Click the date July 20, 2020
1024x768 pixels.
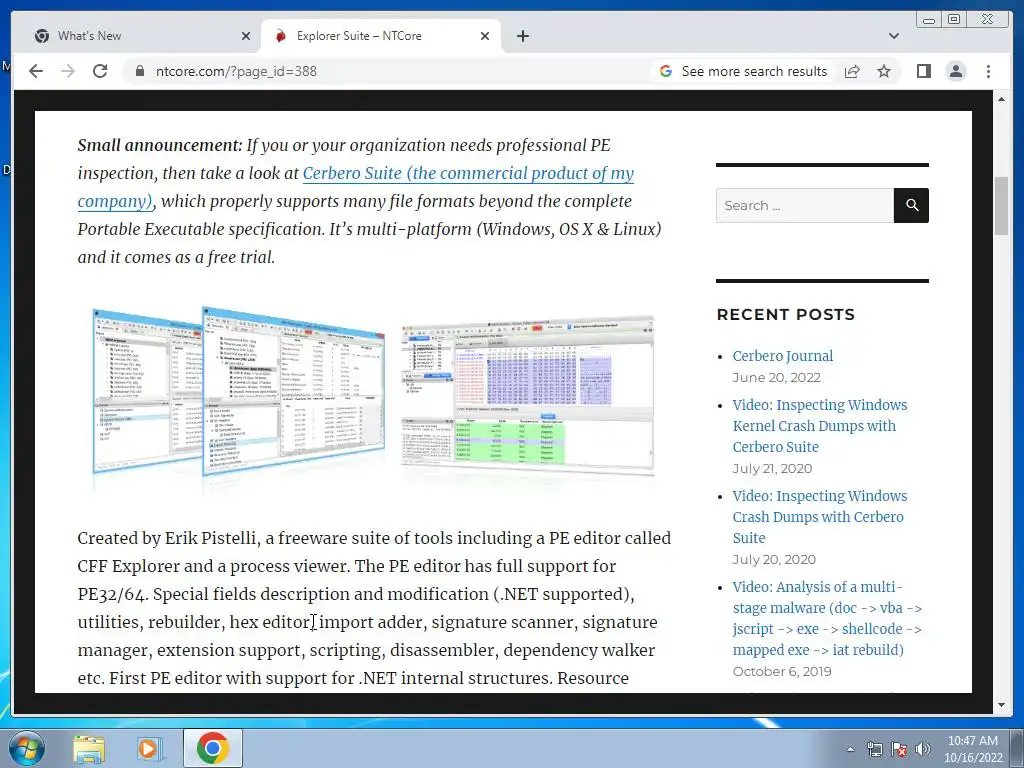tap(774, 559)
